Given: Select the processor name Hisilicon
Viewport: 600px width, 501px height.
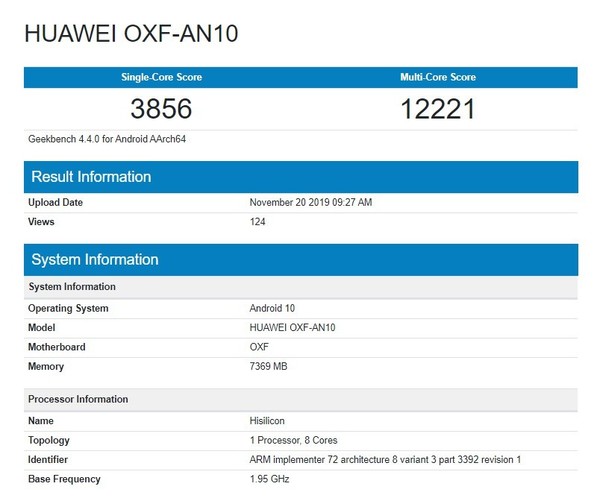Looking at the screenshot, I should 267,421.
